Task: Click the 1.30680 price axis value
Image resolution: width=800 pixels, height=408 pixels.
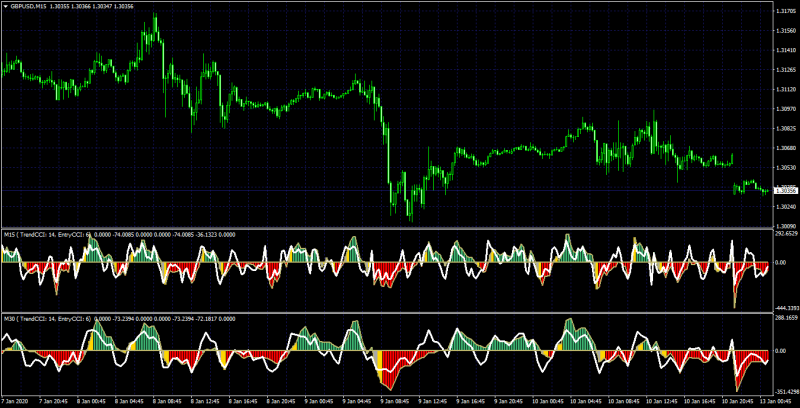Action: 786,148
